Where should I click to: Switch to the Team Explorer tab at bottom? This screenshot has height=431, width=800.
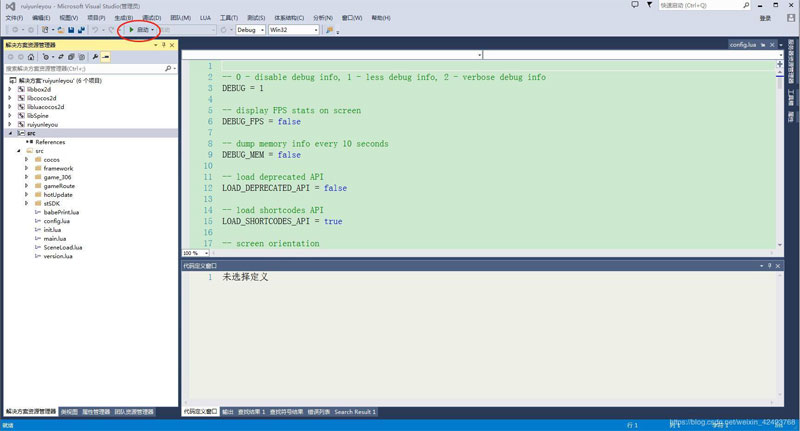pyautogui.click(x=134, y=412)
